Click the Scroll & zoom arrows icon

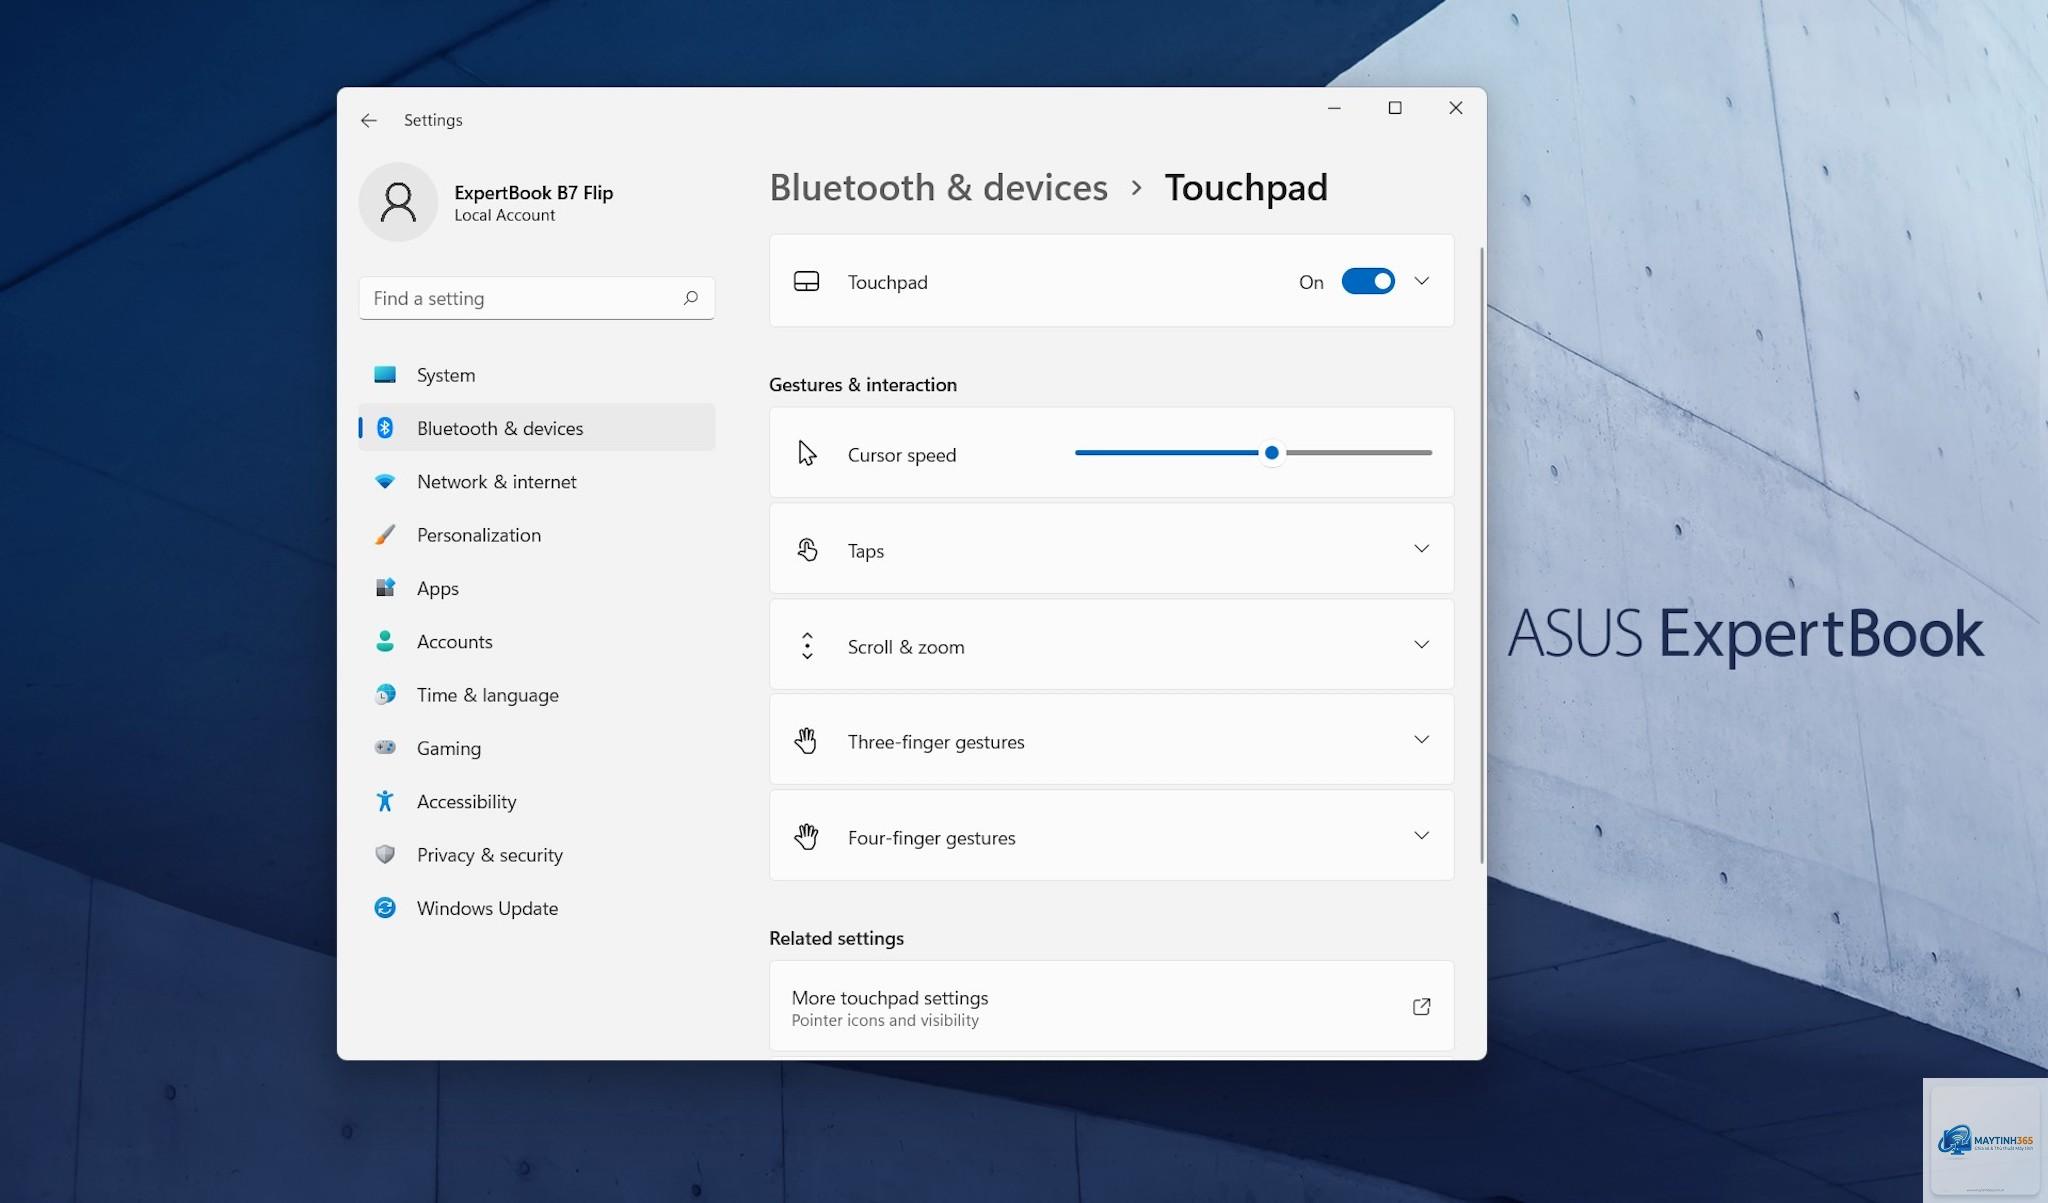[807, 646]
